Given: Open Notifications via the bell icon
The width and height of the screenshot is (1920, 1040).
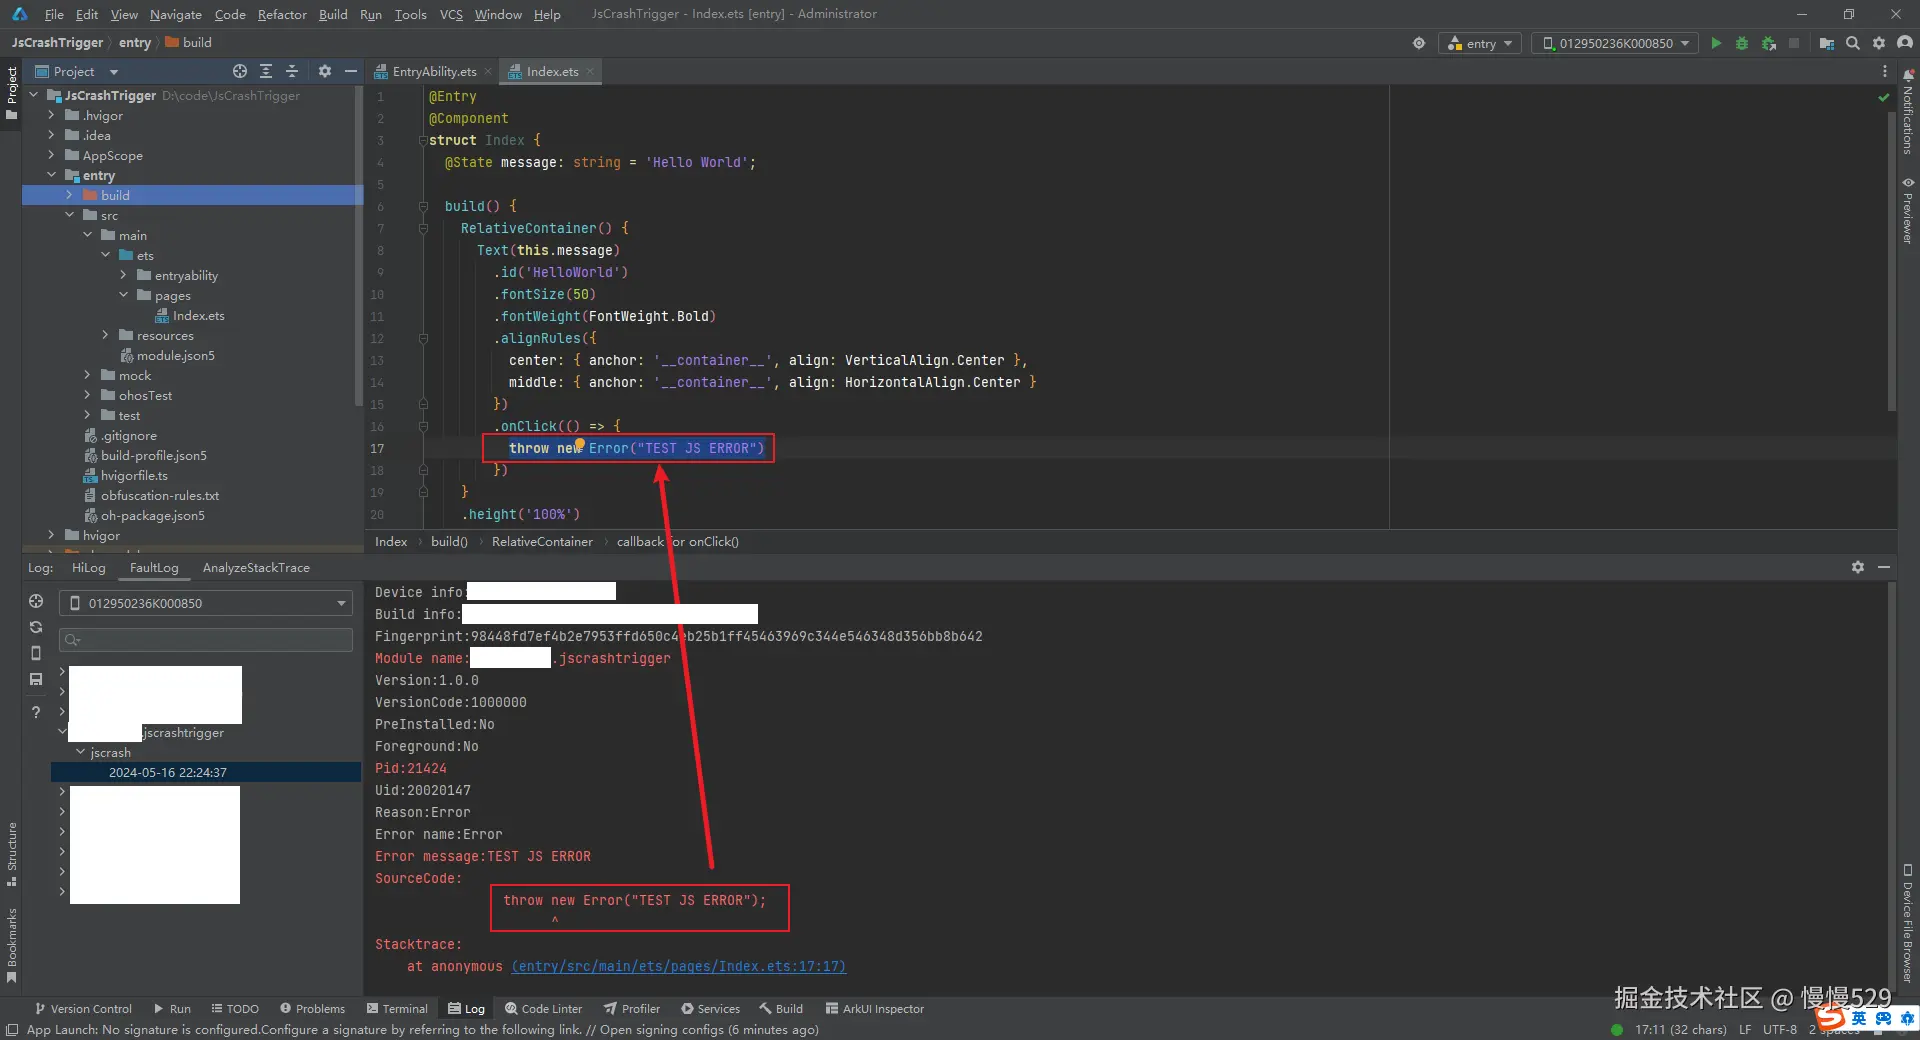Looking at the screenshot, I should [1908, 78].
